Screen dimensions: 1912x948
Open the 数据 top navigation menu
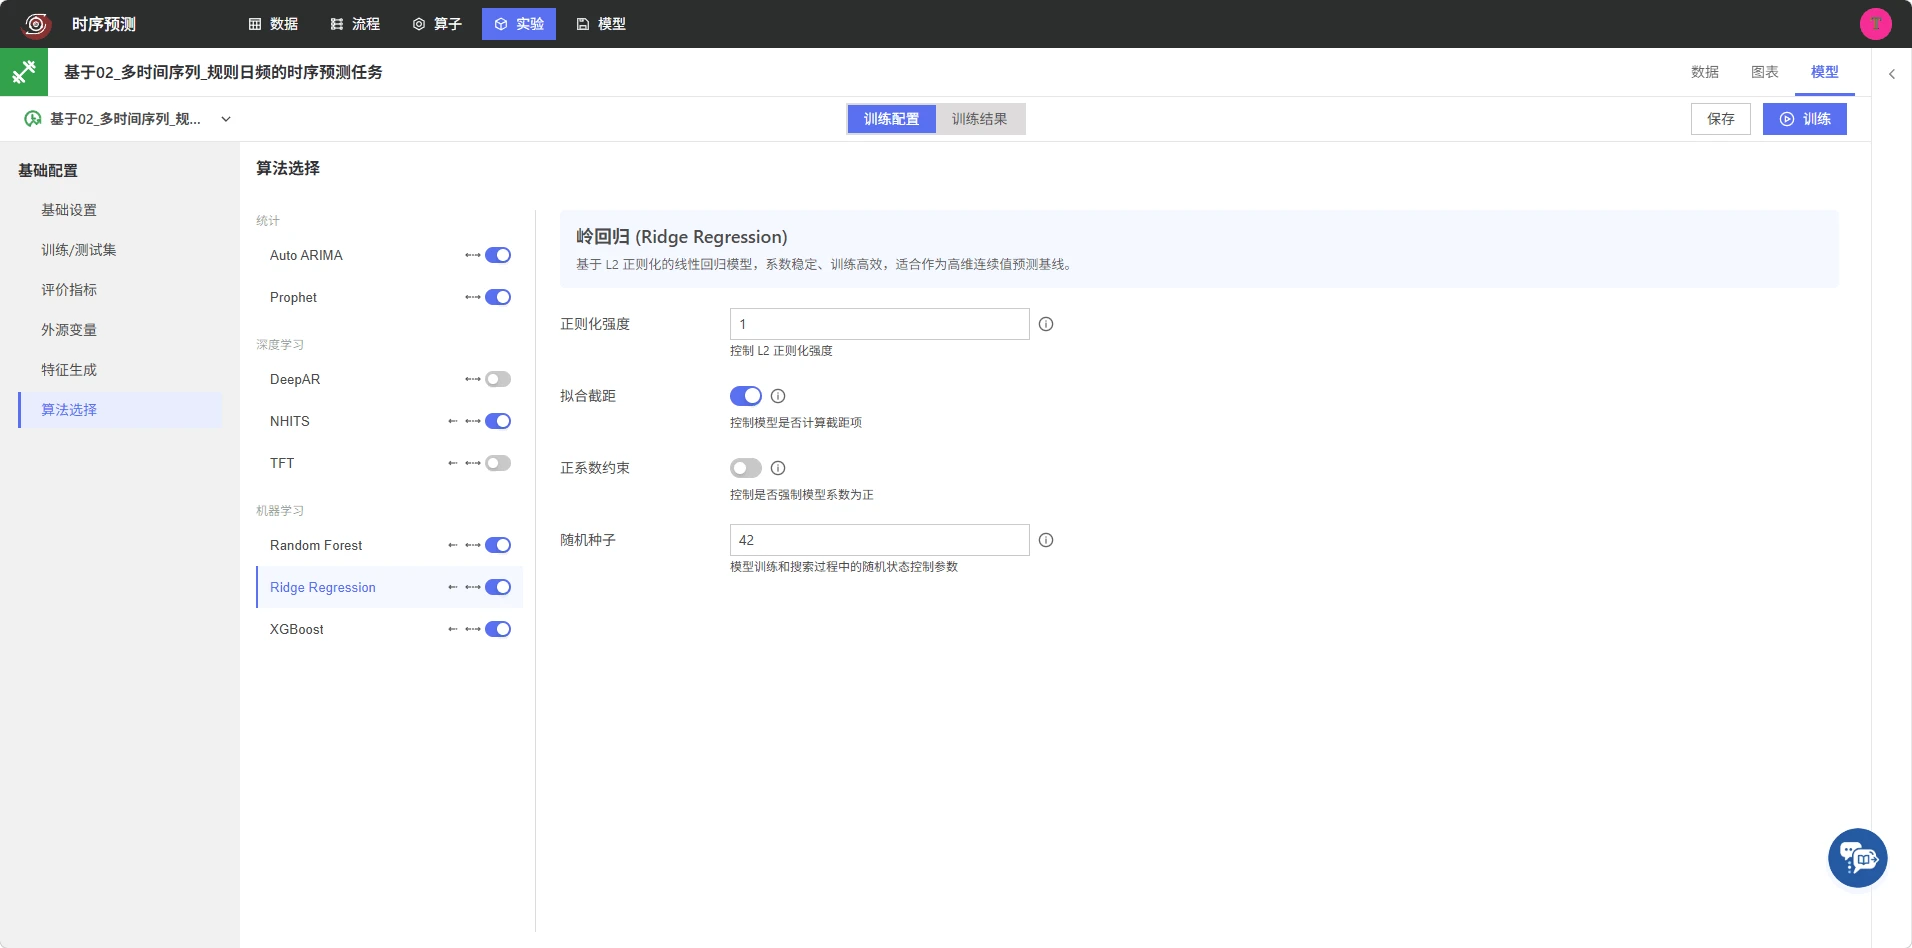[273, 24]
